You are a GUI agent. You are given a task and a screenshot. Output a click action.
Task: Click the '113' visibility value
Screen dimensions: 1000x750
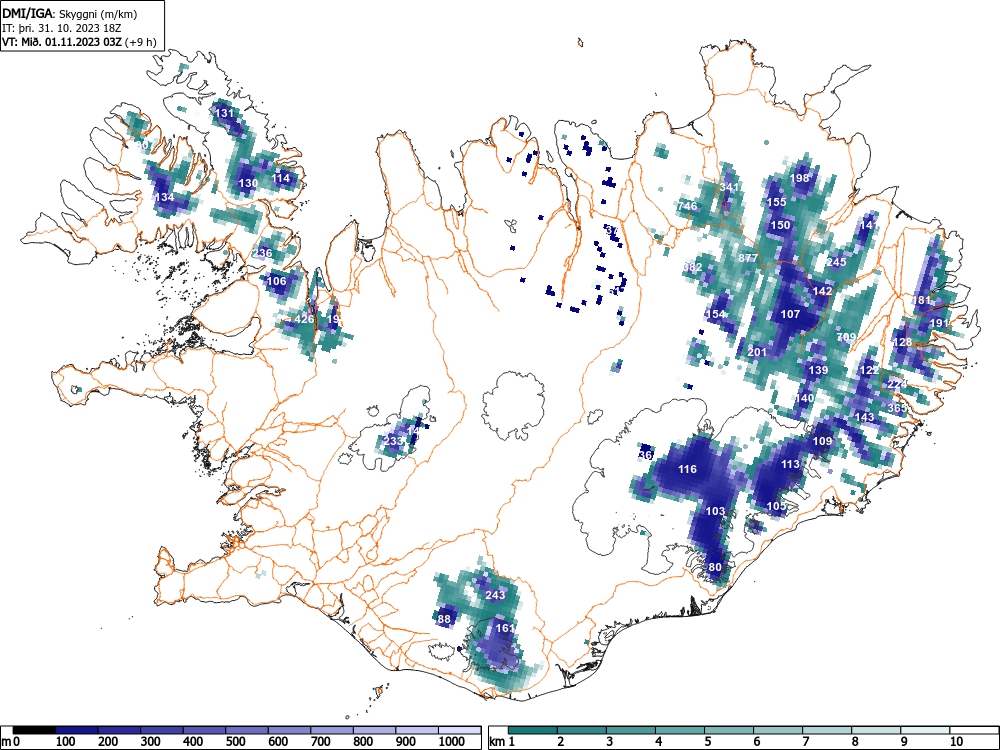tap(791, 464)
